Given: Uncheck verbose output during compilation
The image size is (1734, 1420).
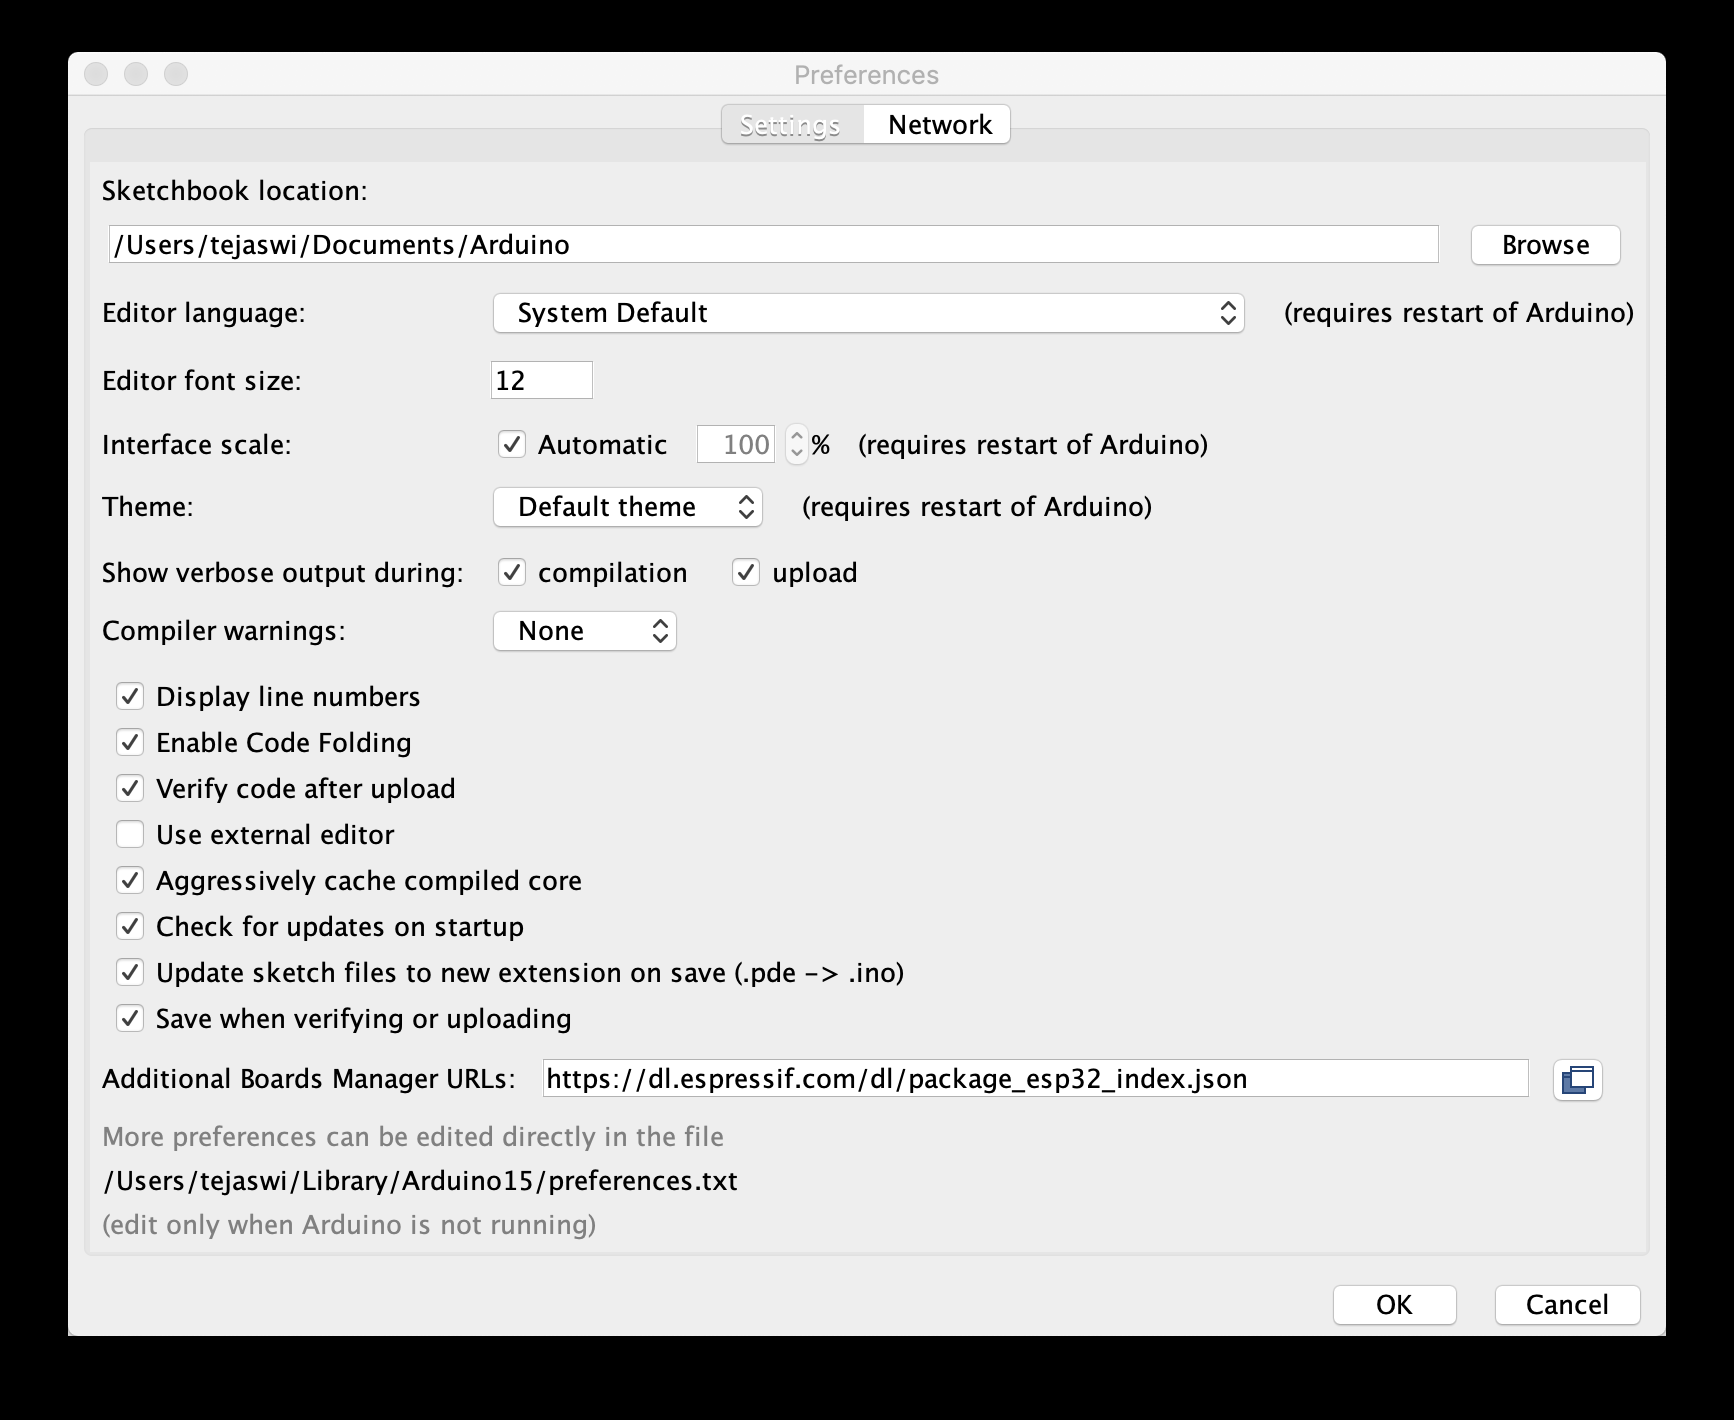Looking at the screenshot, I should click(513, 572).
